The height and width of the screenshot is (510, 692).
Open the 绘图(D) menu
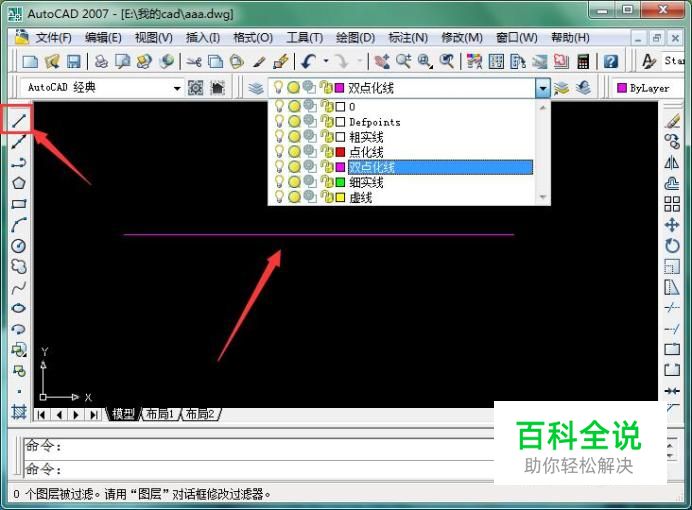355,38
